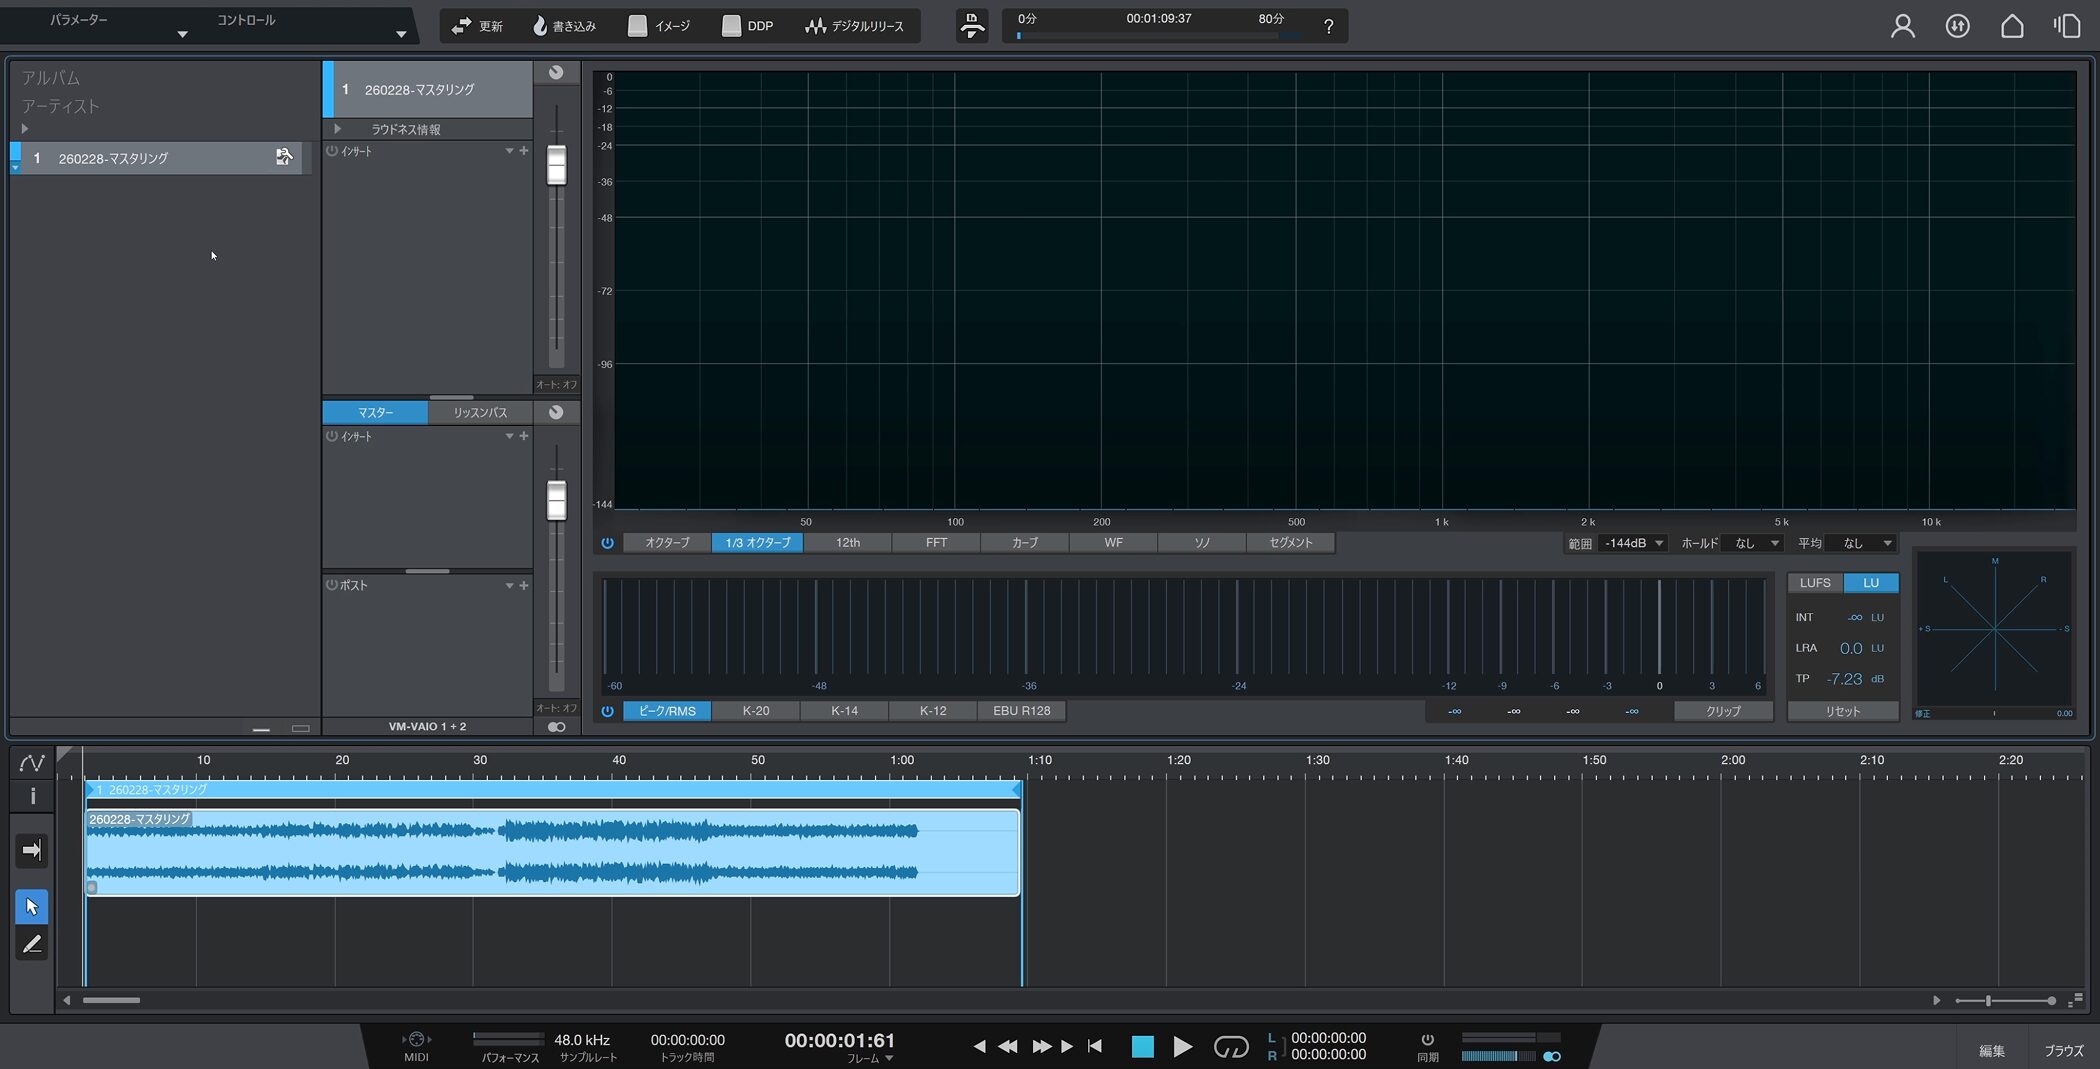2100x1069 pixels.
Task: Click the リセット button under loudness meter
Action: click(1842, 711)
